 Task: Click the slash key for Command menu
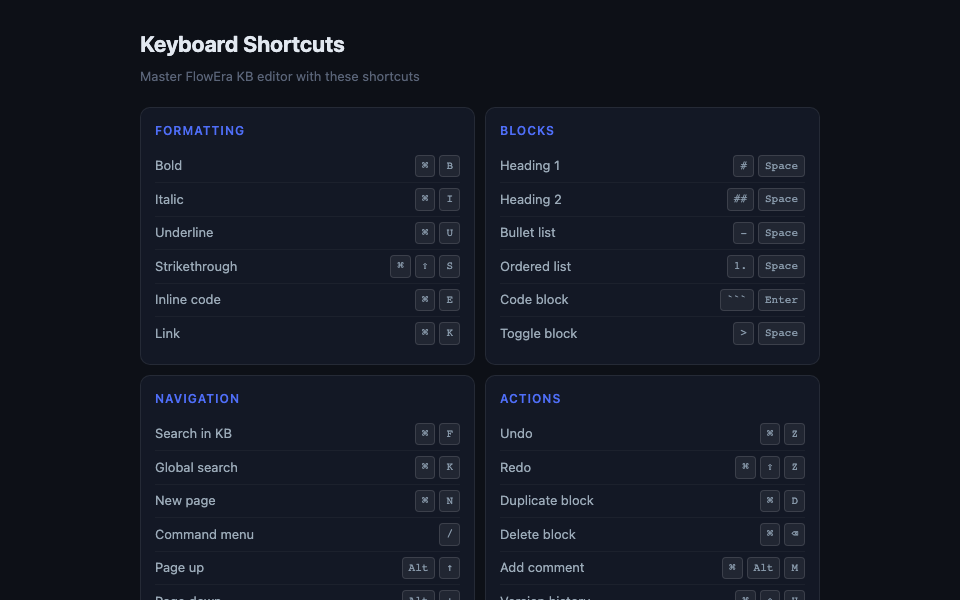point(449,534)
